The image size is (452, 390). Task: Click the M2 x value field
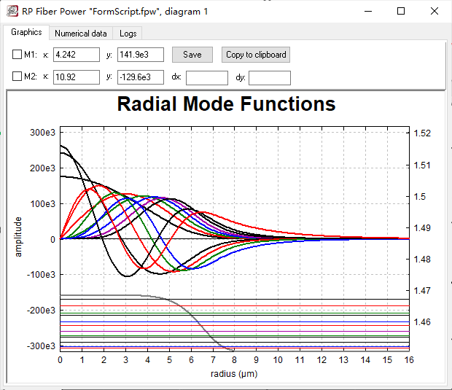point(76,77)
